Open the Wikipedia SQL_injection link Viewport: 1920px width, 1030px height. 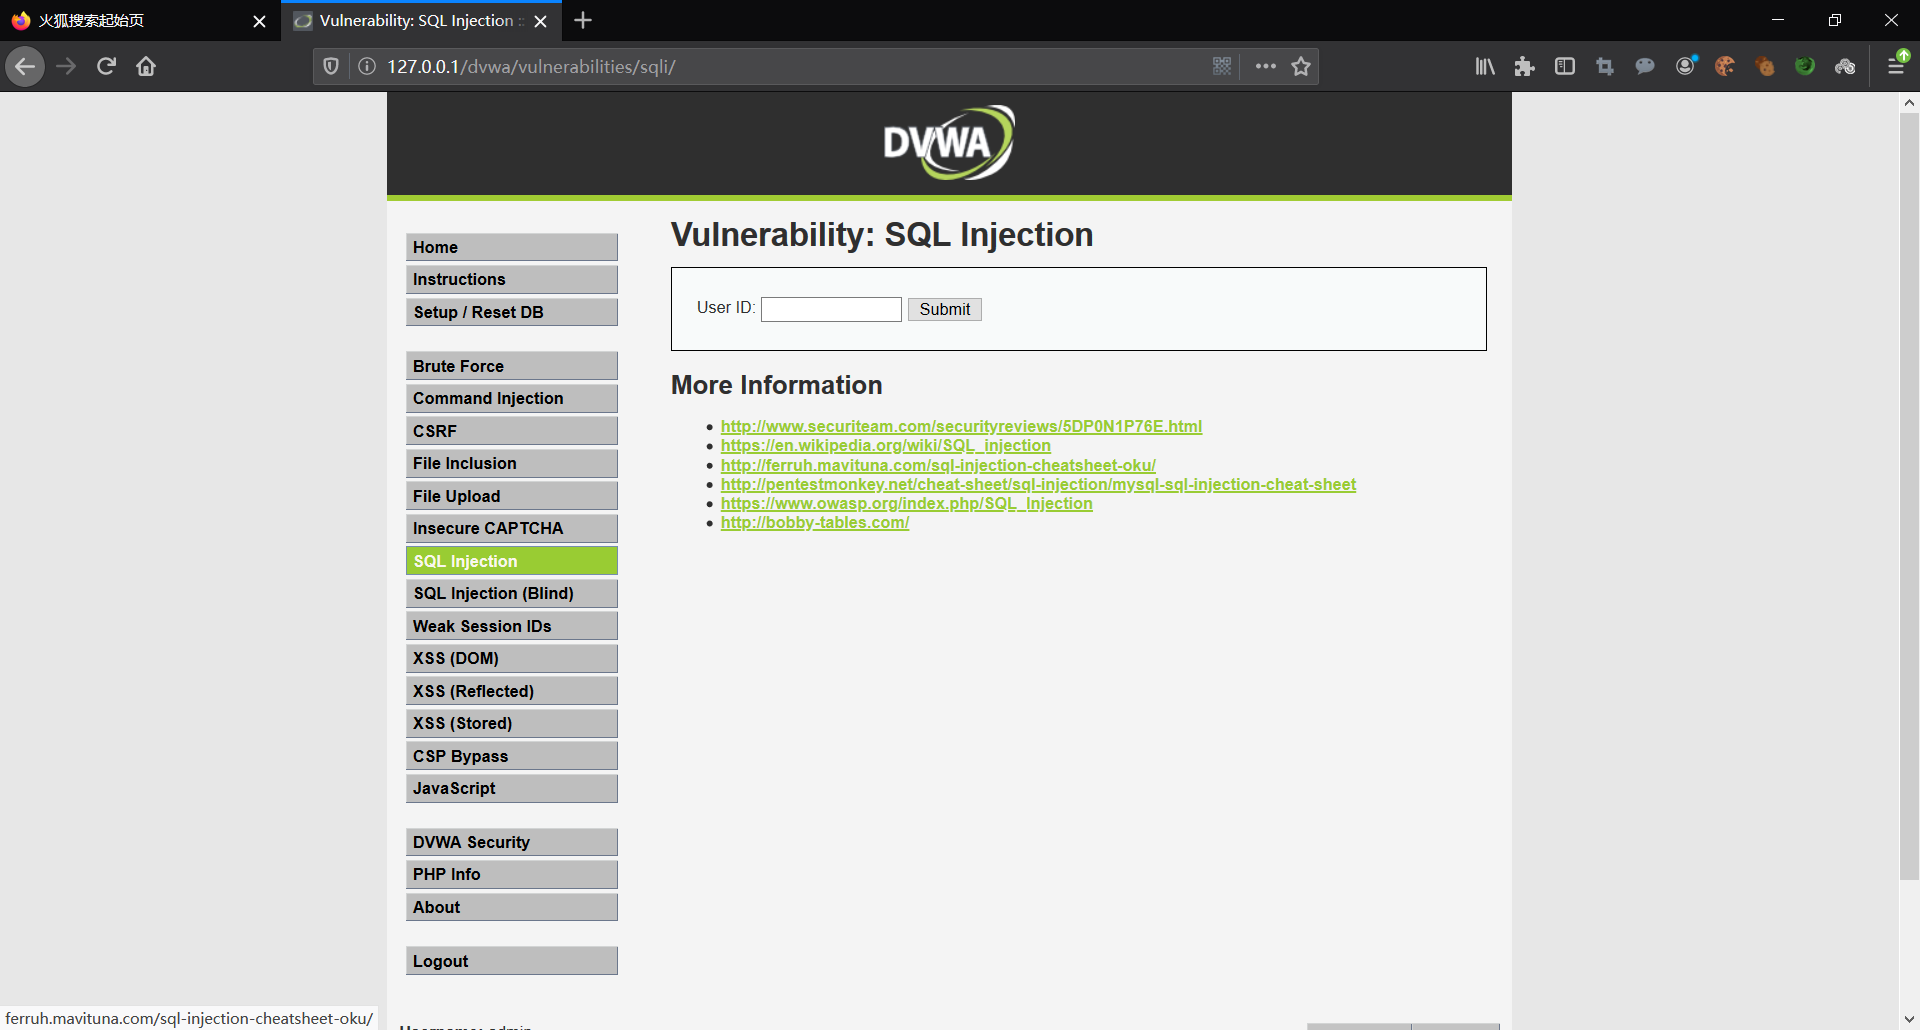tap(886, 445)
